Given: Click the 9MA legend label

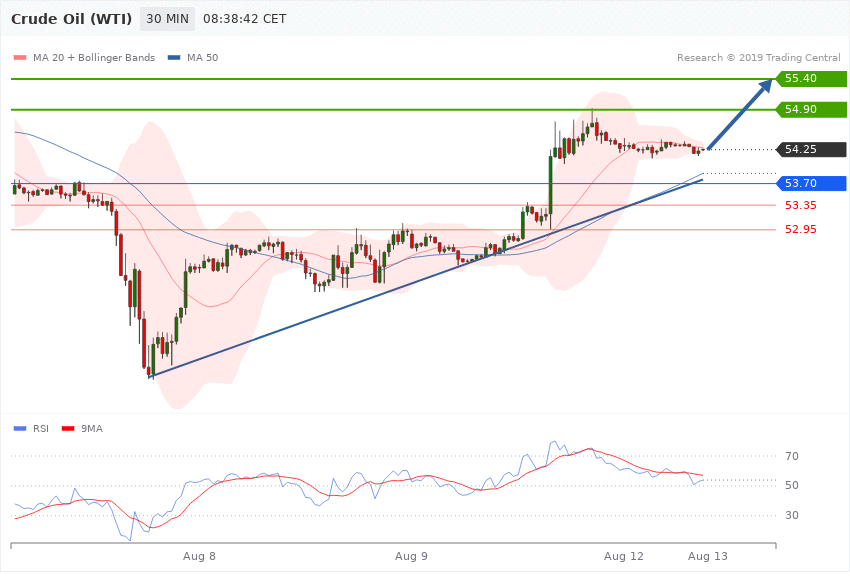Looking at the screenshot, I should coord(92,429).
